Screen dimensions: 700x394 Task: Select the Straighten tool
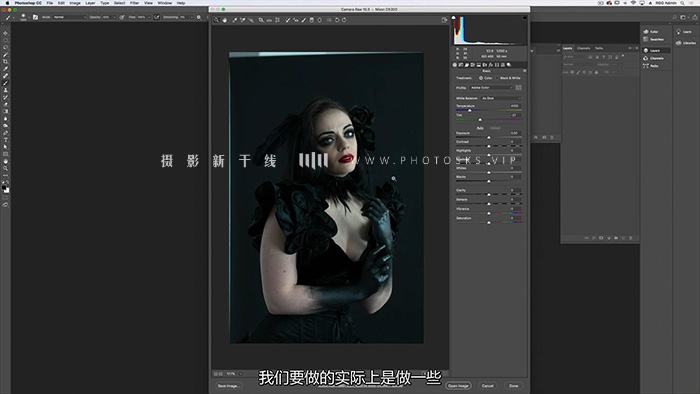(269, 20)
